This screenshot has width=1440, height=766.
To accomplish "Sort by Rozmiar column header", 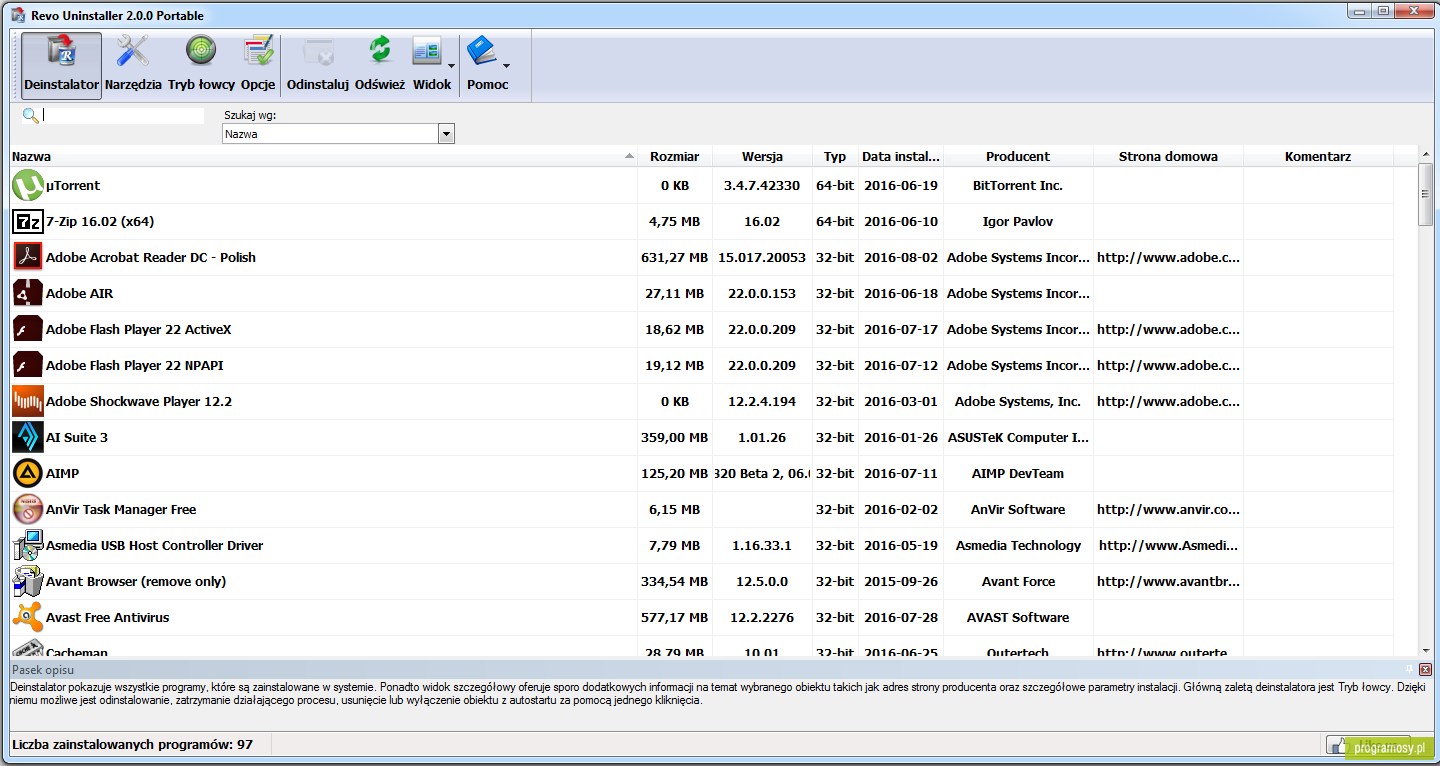I will point(675,156).
